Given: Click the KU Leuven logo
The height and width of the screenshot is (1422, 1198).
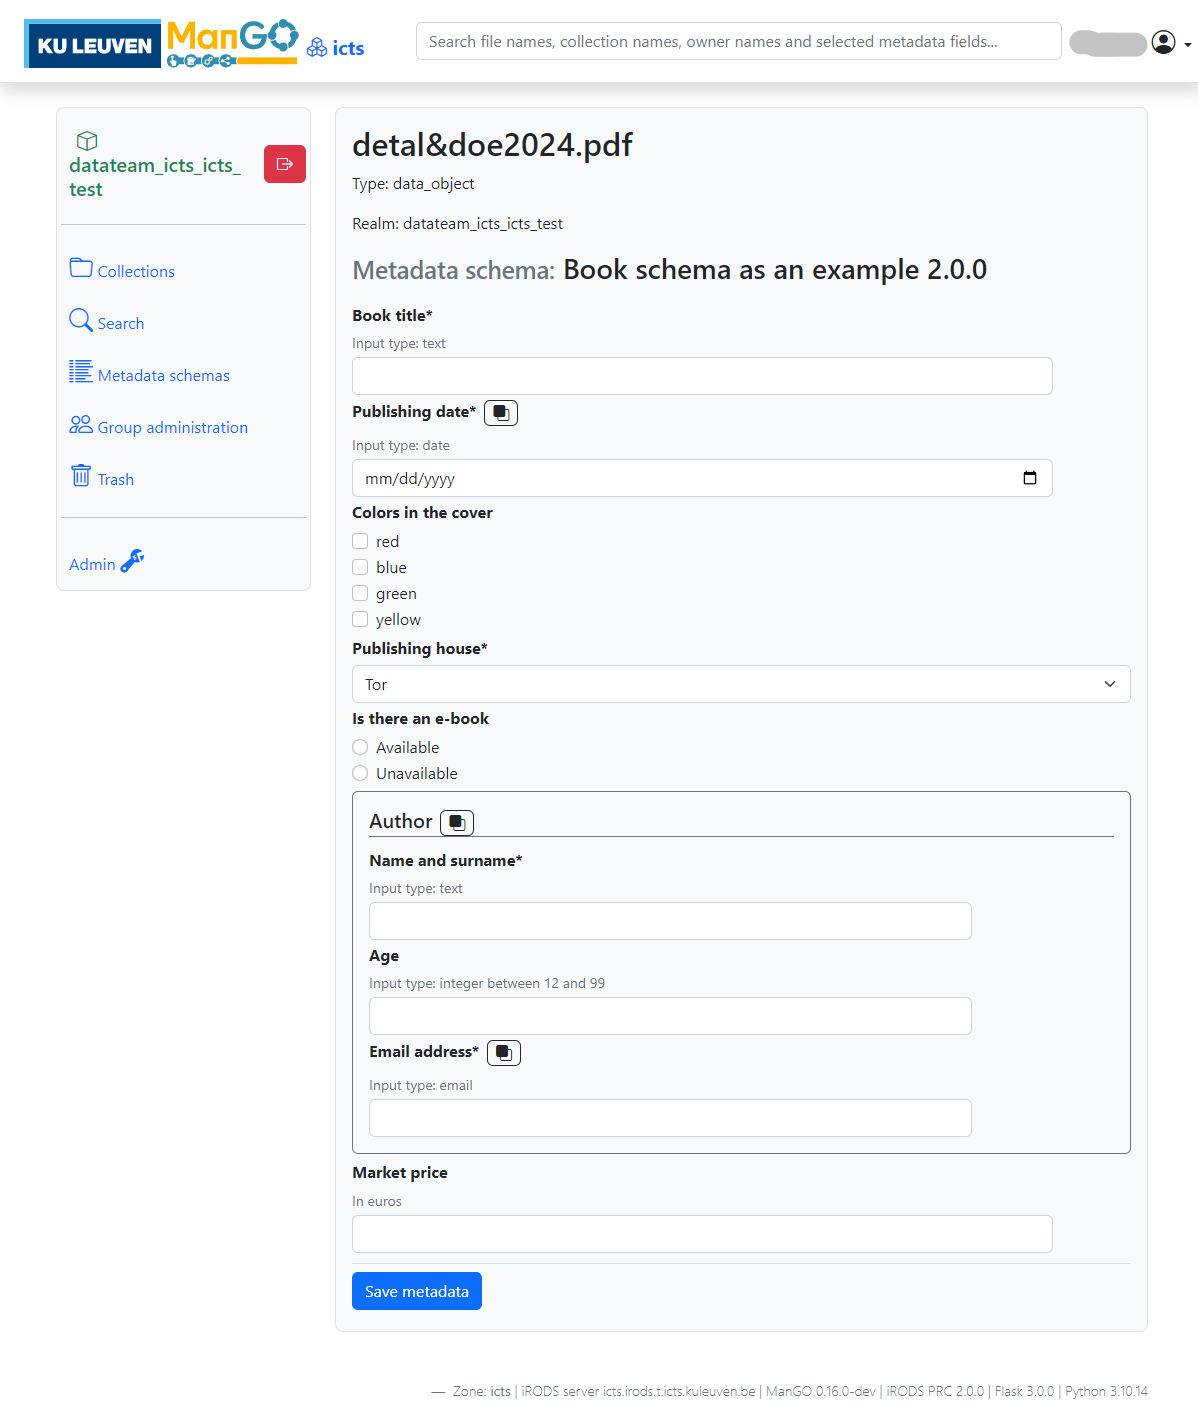Looking at the screenshot, I should click(93, 45).
